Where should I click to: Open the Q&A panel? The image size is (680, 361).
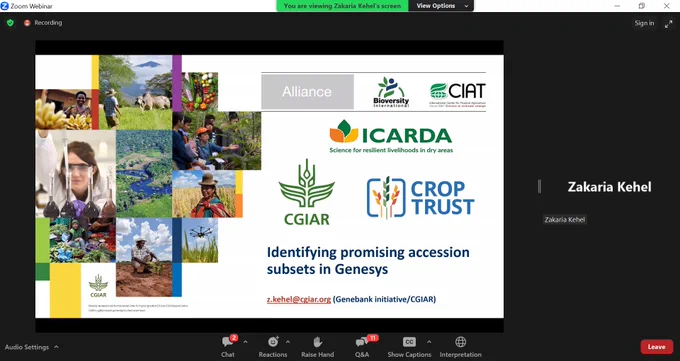[x=362, y=347]
